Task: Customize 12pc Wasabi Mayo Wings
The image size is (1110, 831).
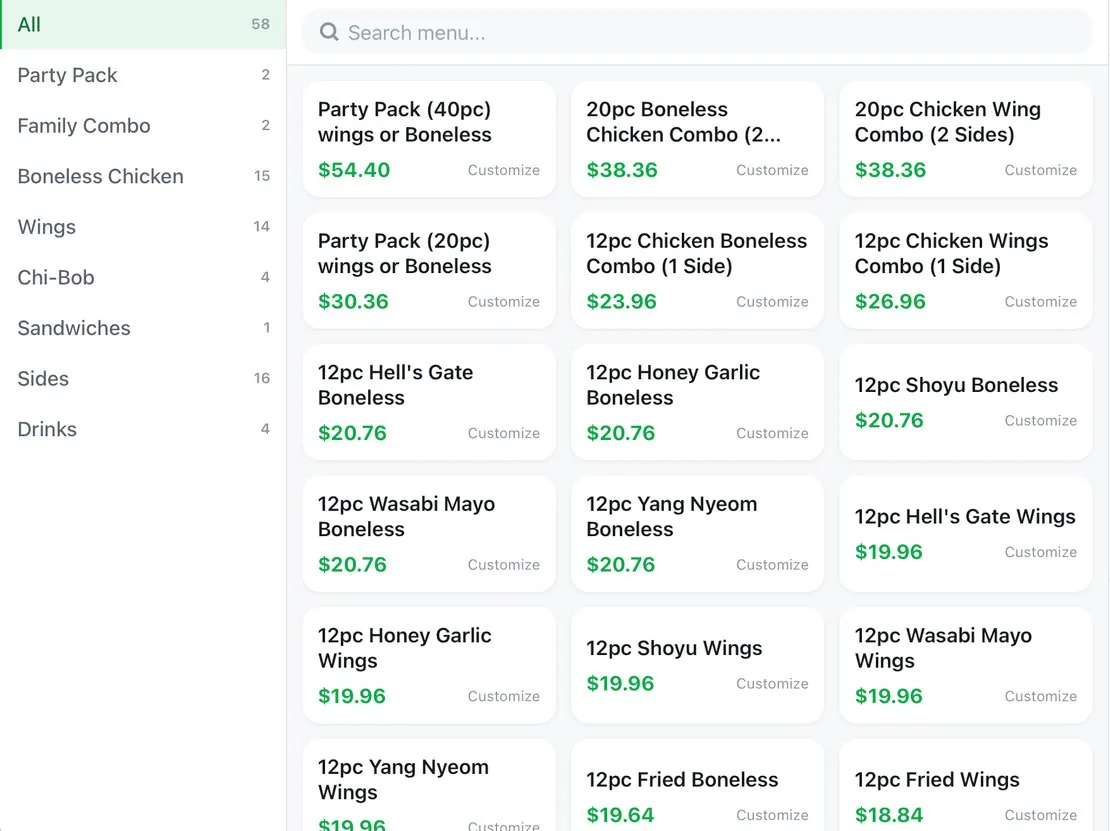Action: pyautogui.click(x=1041, y=697)
